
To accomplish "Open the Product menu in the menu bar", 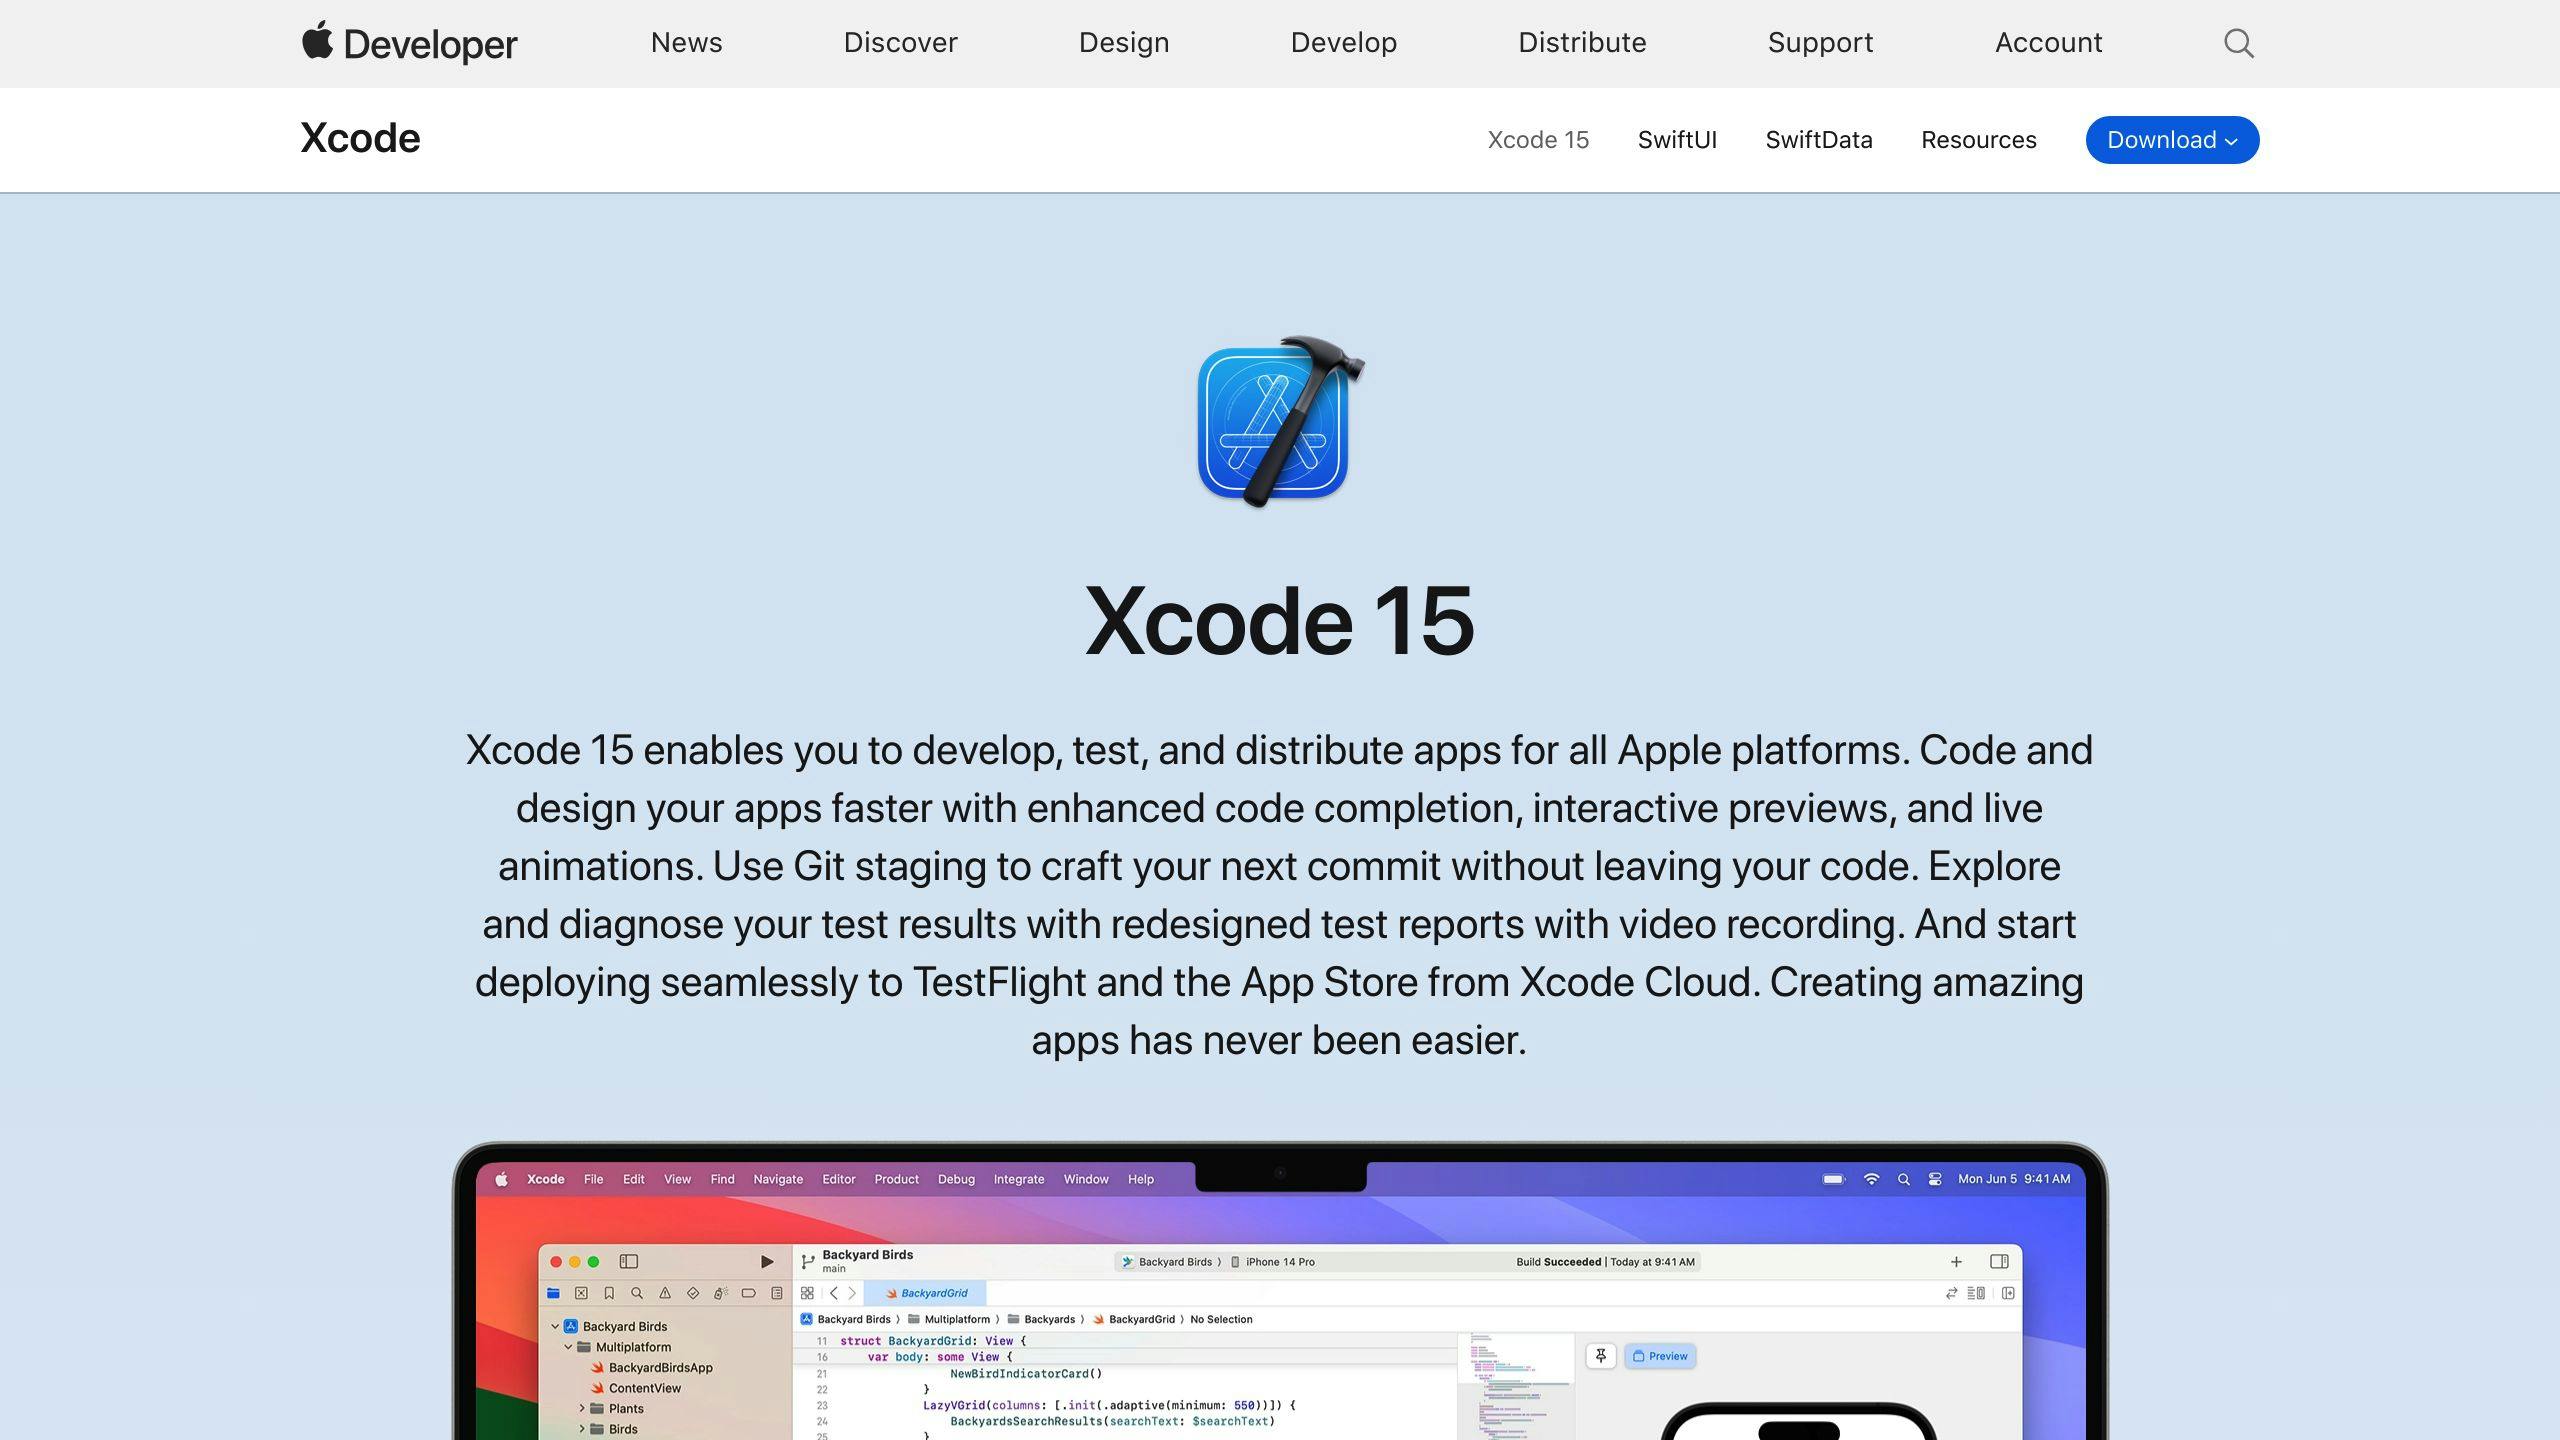I will coord(896,1179).
